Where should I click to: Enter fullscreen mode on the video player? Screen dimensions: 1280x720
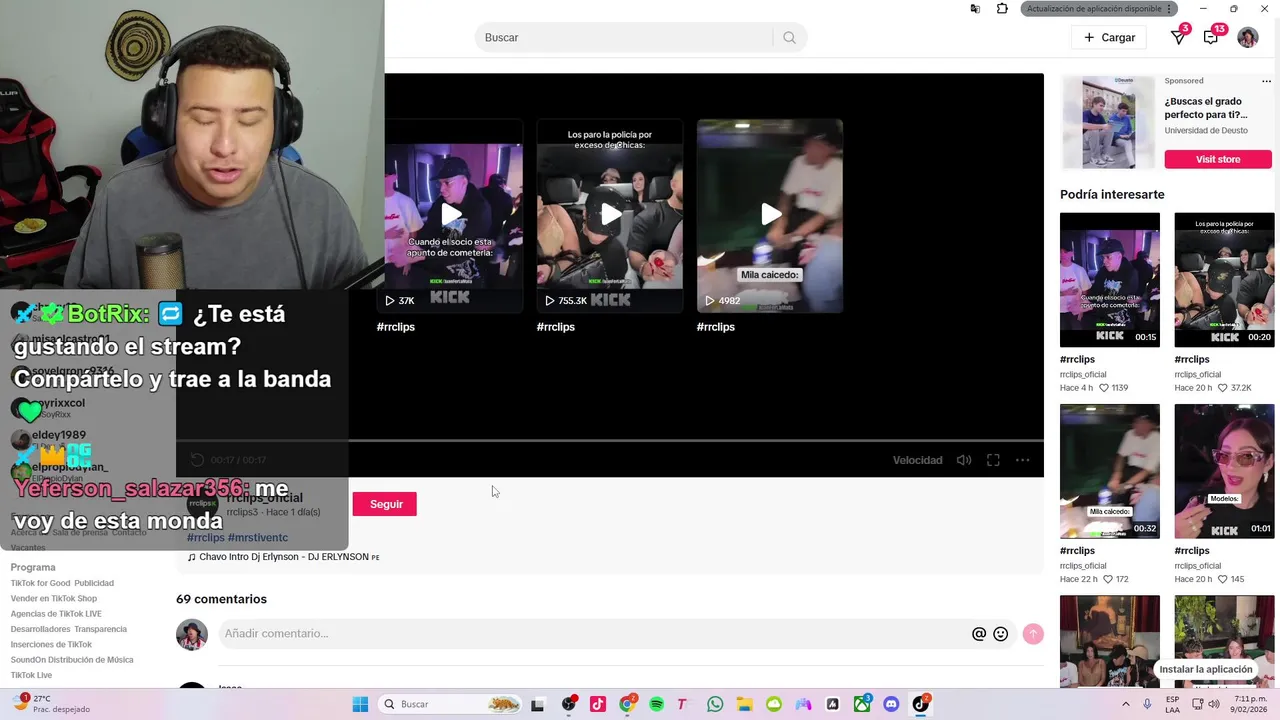tap(993, 460)
